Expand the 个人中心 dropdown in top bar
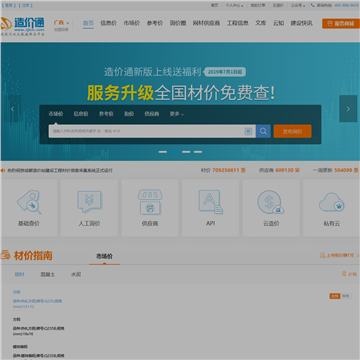The height and width of the screenshot is (360, 360). tap(234, 5)
